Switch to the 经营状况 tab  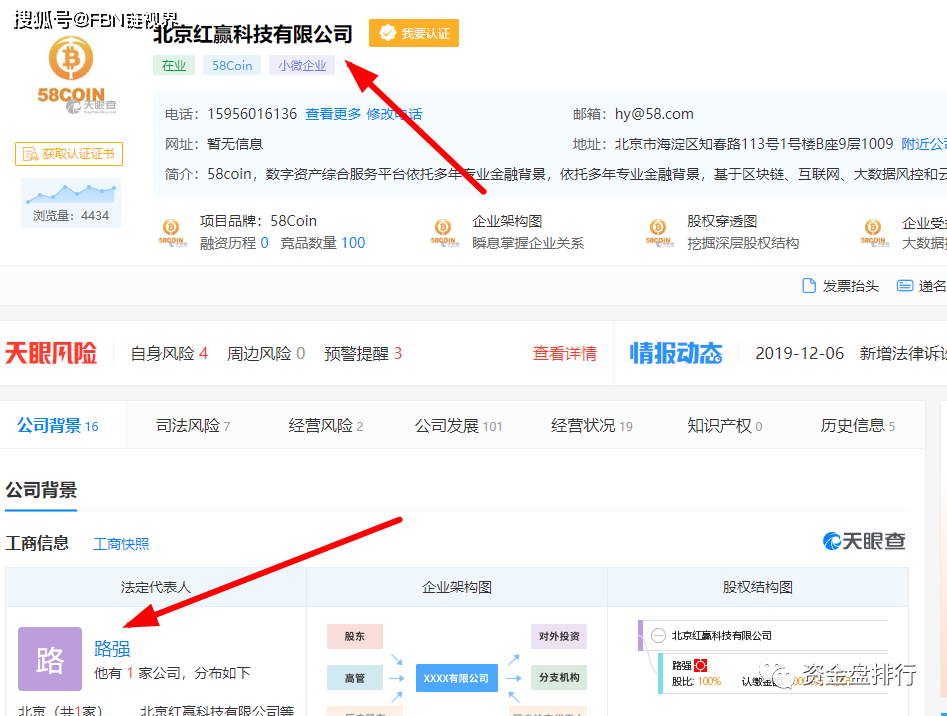tap(591, 426)
